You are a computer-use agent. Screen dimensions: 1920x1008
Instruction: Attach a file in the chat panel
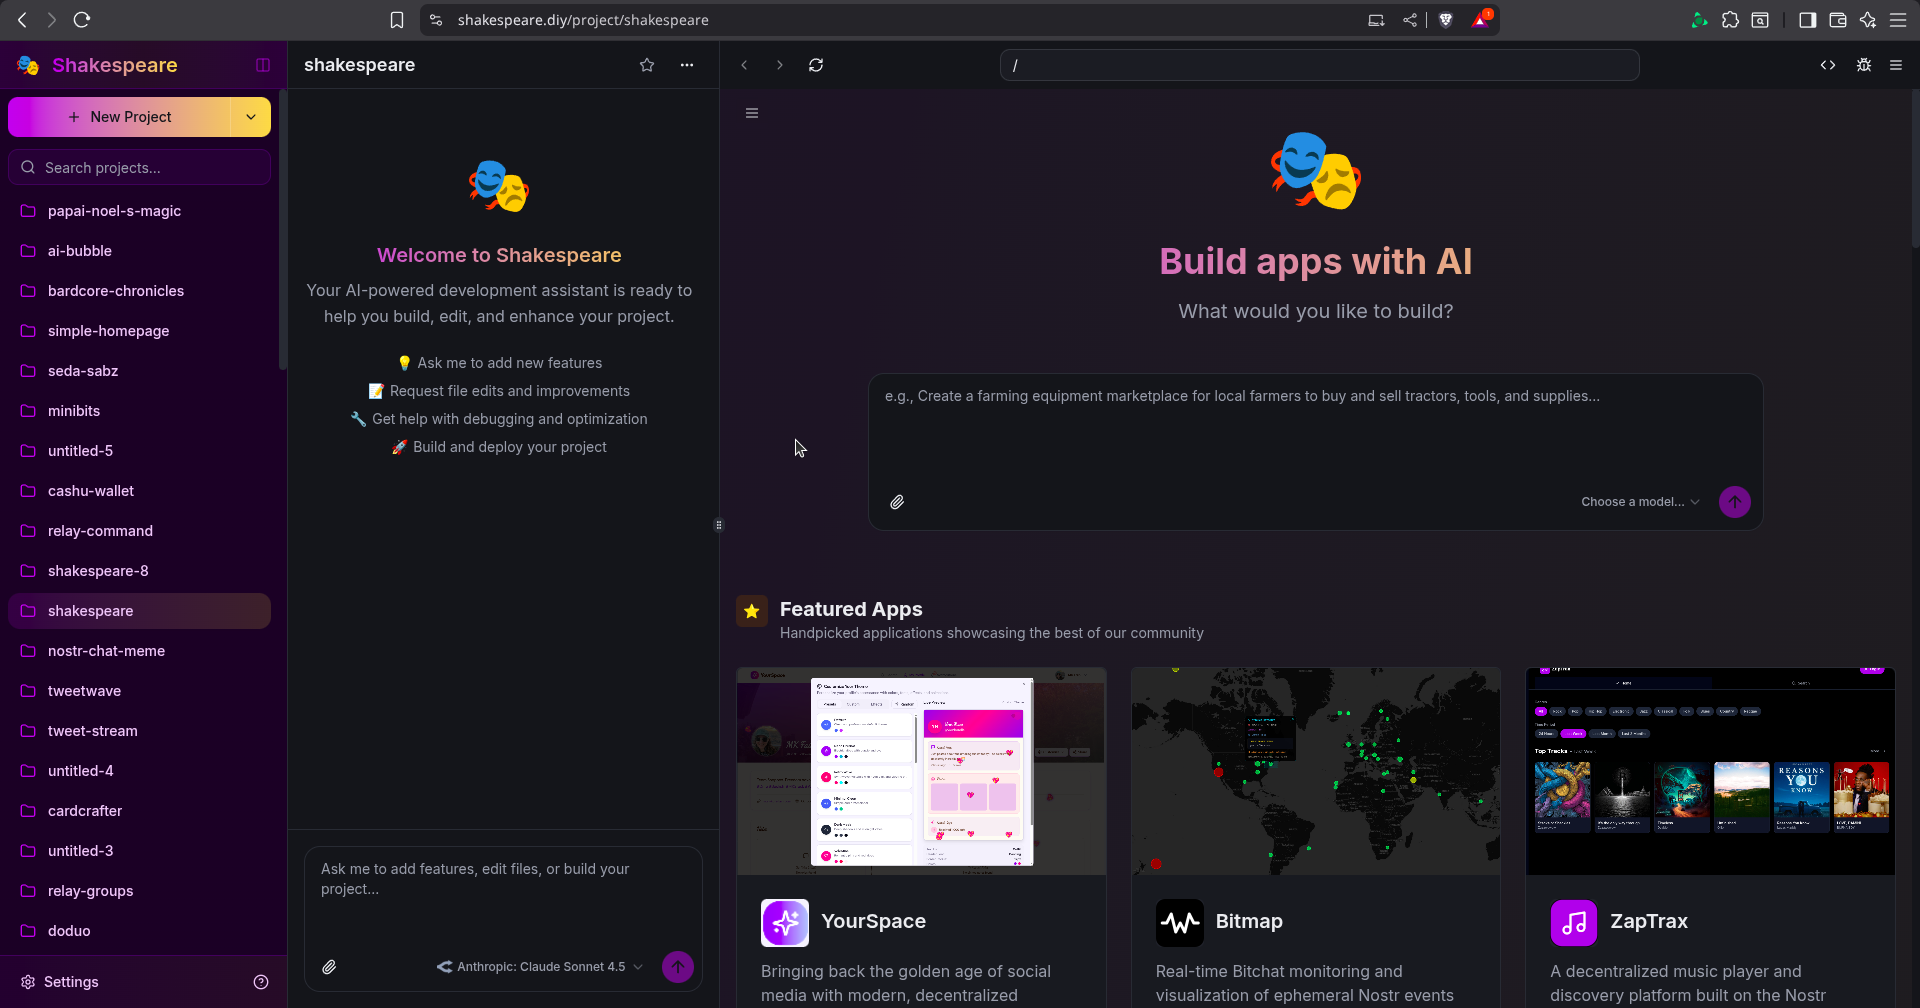329,967
